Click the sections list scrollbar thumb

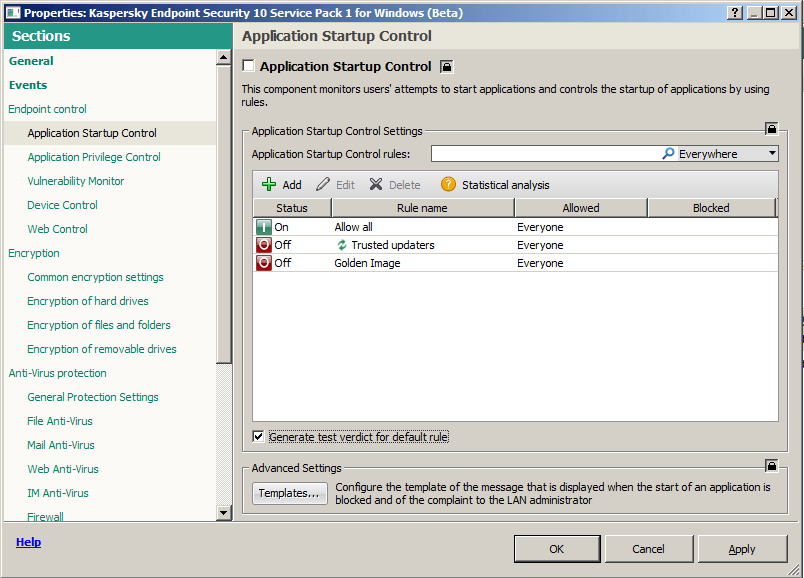(224, 214)
